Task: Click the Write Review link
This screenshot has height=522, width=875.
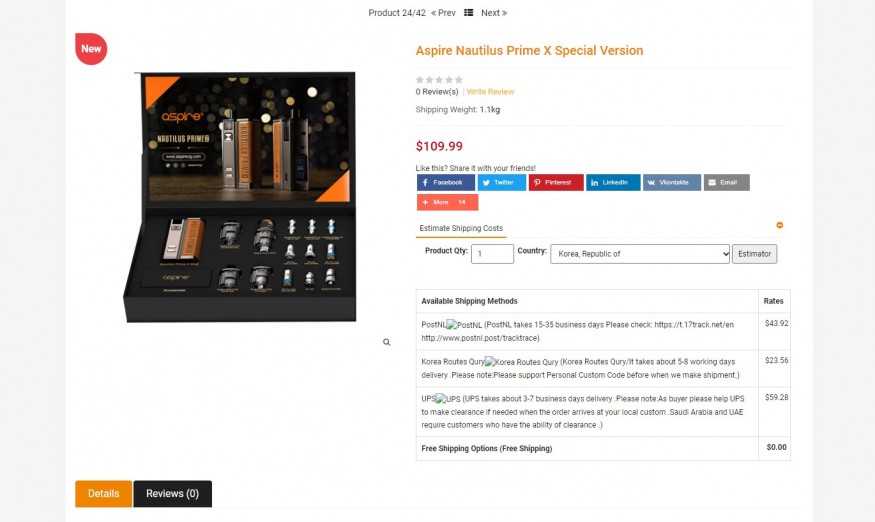Action: pos(490,92)
